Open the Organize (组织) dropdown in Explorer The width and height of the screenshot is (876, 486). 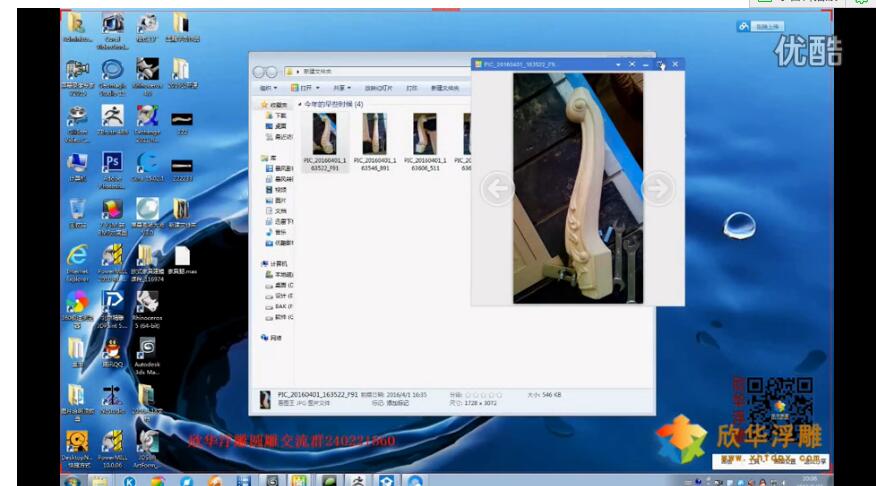coord(268,88)
